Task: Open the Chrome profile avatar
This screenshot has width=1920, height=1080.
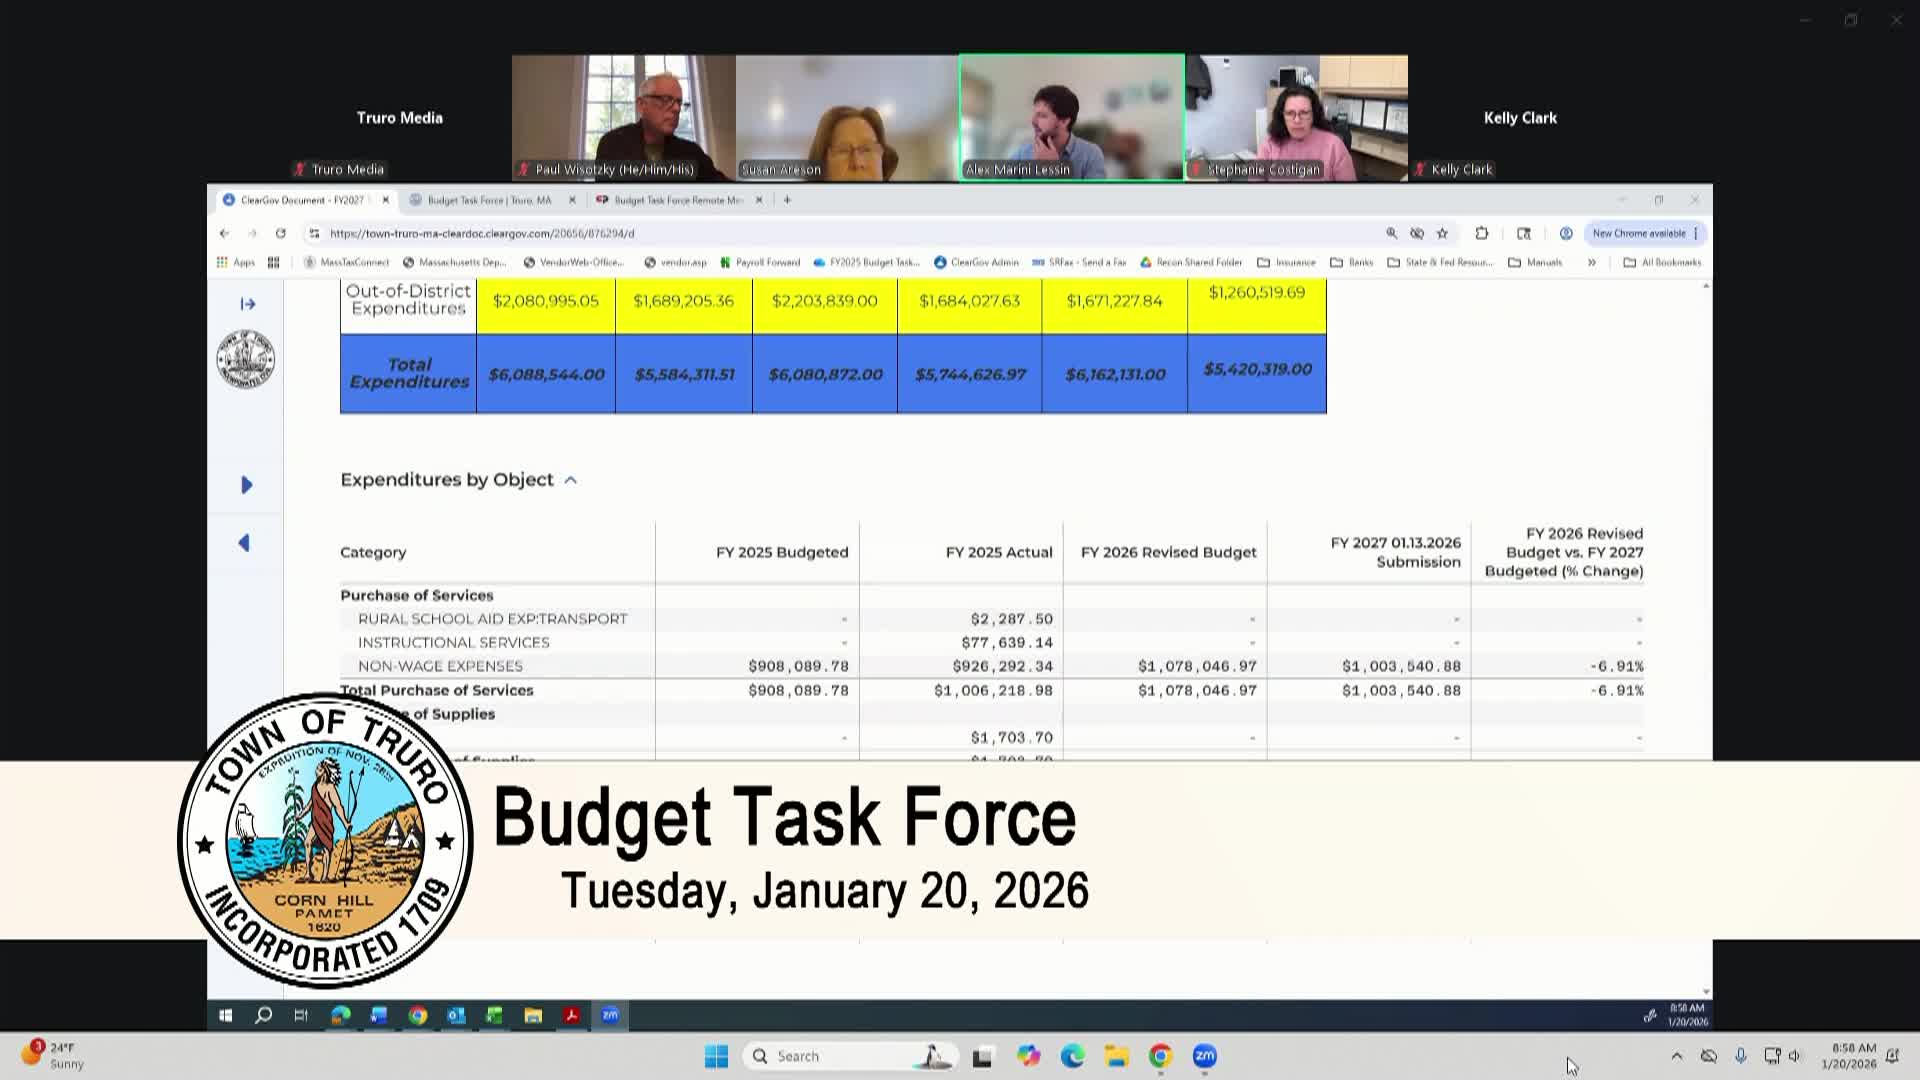Action: (1566, 233)
